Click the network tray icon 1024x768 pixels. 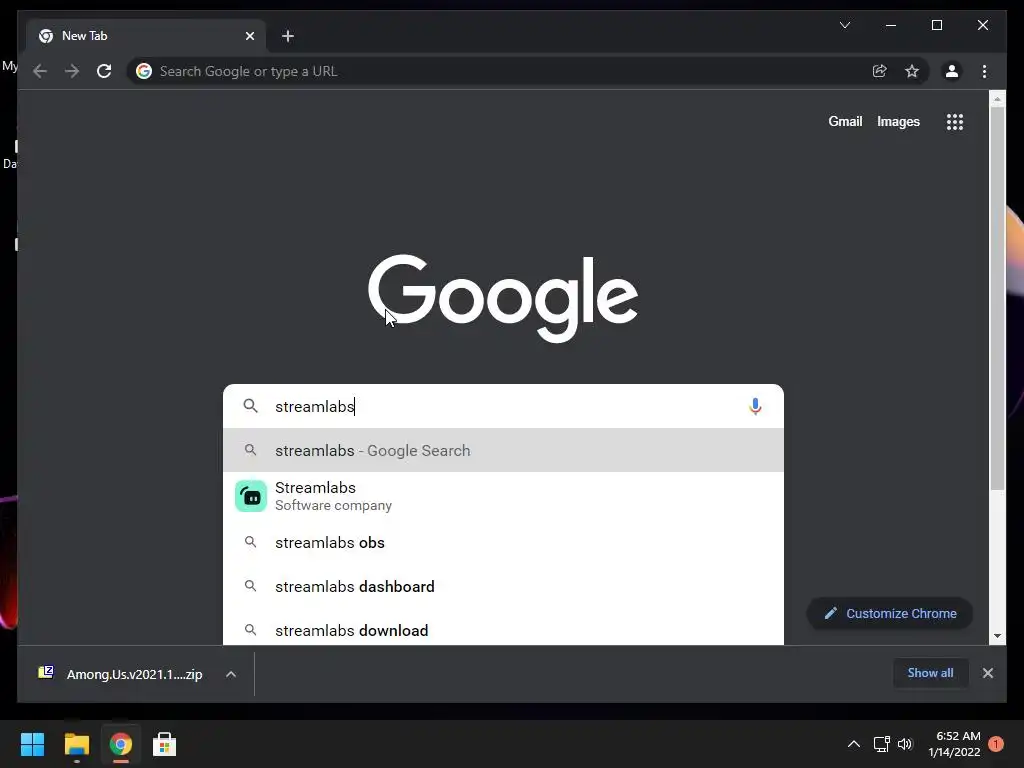click(x=881, y=744)
